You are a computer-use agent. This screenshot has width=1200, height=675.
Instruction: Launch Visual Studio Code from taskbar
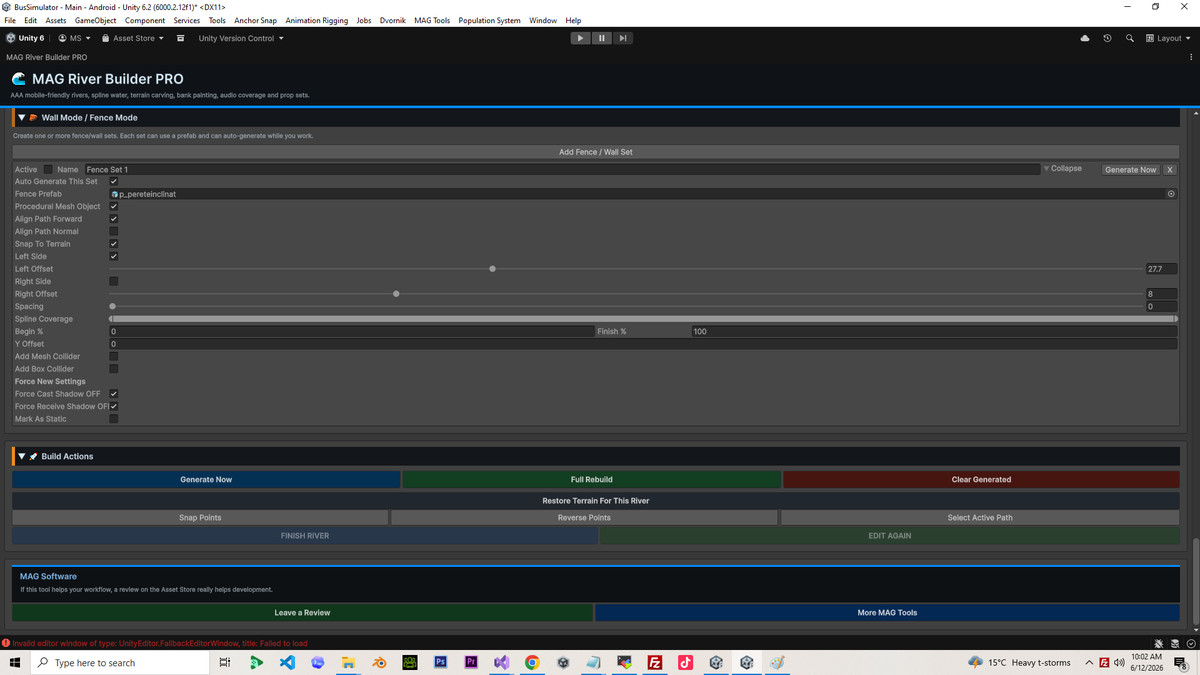pyautogui.click(x=287, y=663)
